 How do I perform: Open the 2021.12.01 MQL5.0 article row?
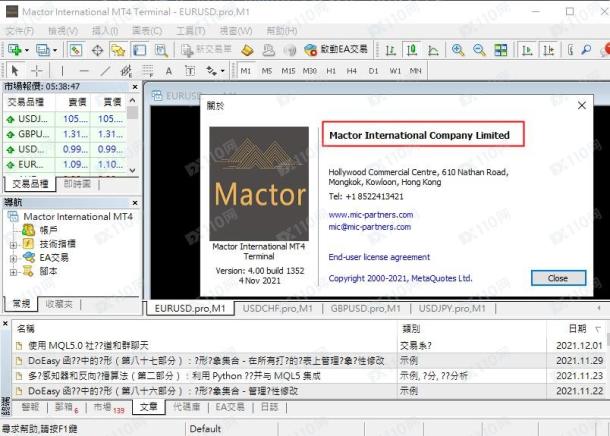click(x=309, y=345)
